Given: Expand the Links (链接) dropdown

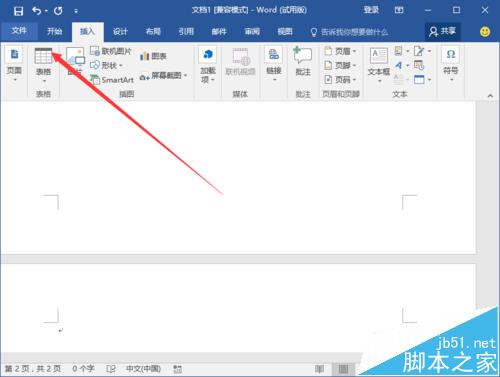Looking at the screenshot, I should (274, 80).
